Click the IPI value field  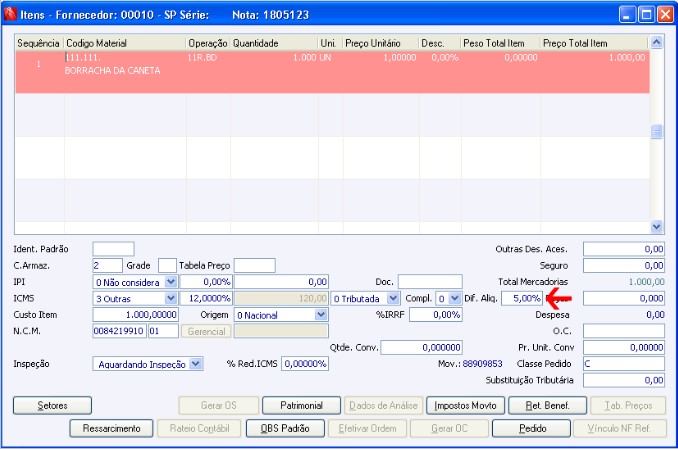click(x=281, y=282)
